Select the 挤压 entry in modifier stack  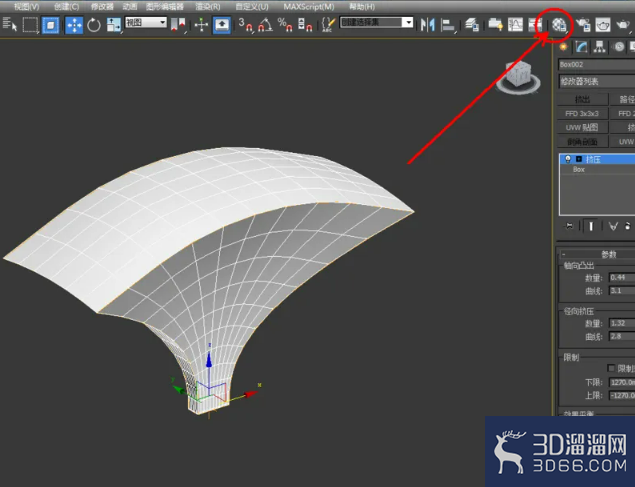[x=598, y=159]
